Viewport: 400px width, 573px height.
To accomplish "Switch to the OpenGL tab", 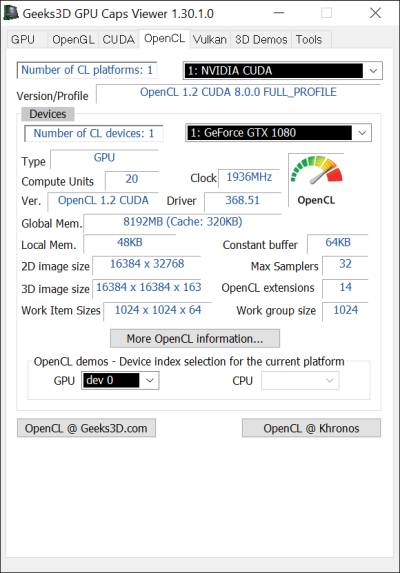I will pyautogui.click(x=73, y=39).
